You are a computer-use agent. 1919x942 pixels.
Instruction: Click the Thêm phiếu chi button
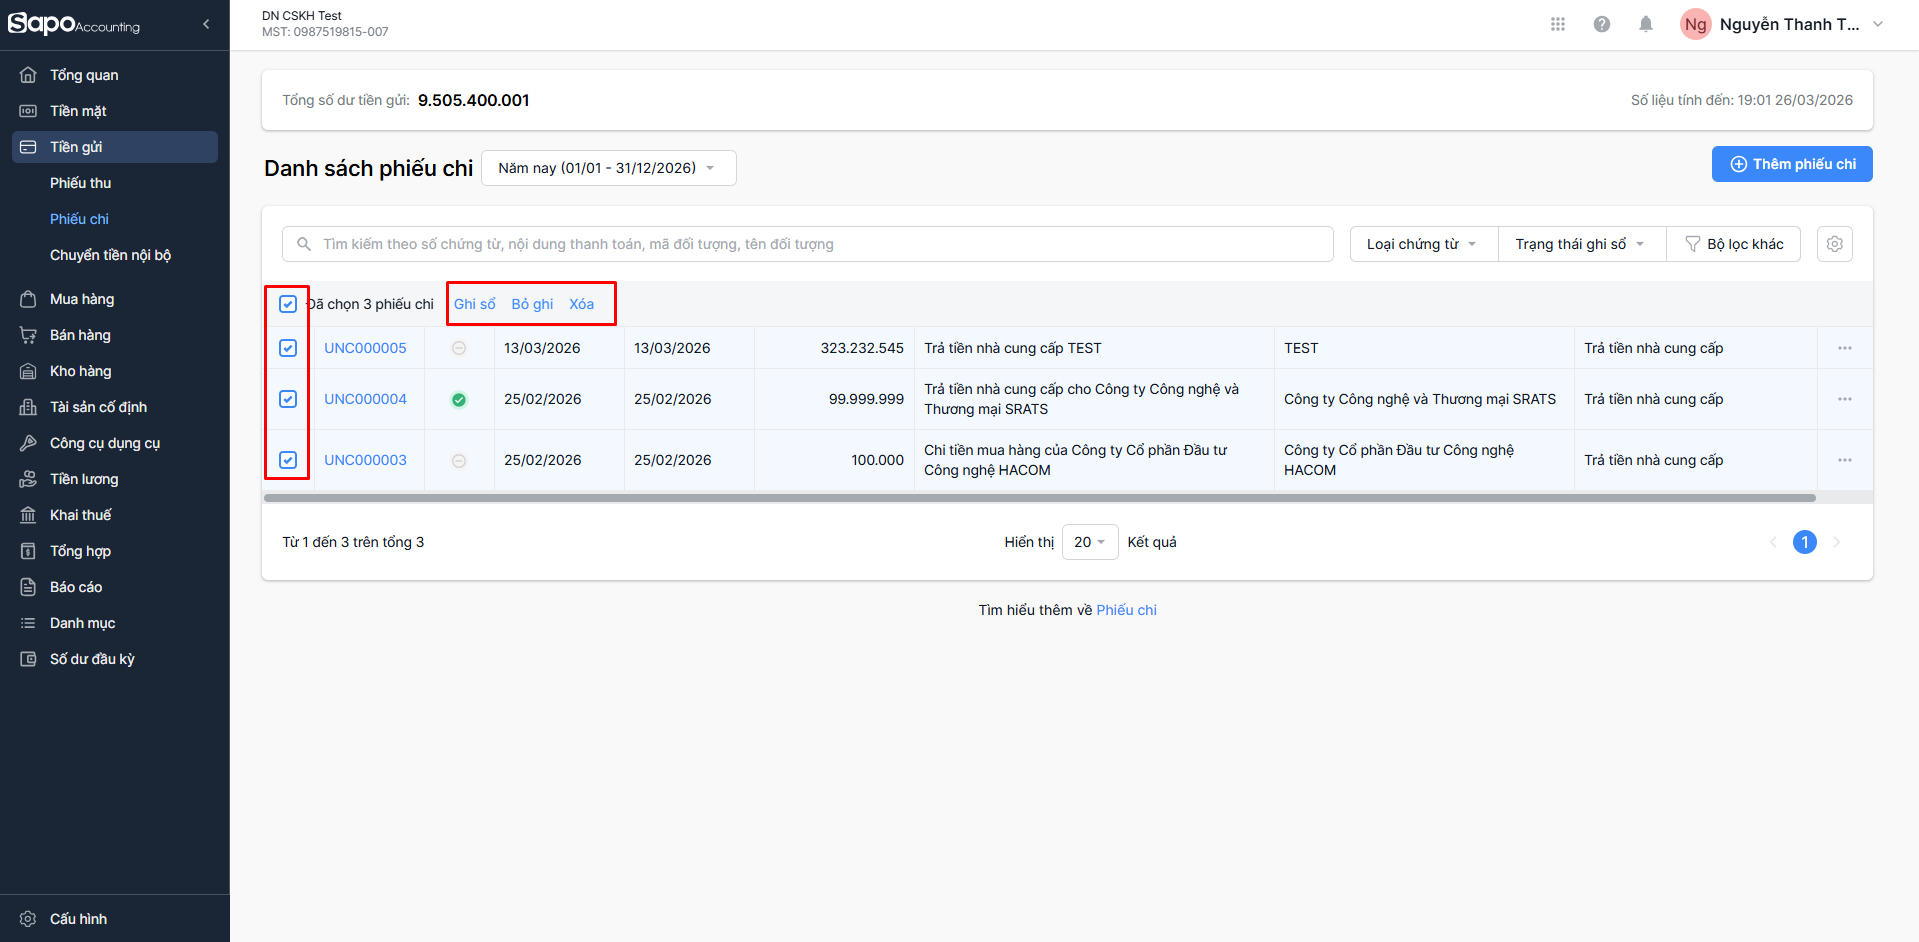click(1791, 164)
